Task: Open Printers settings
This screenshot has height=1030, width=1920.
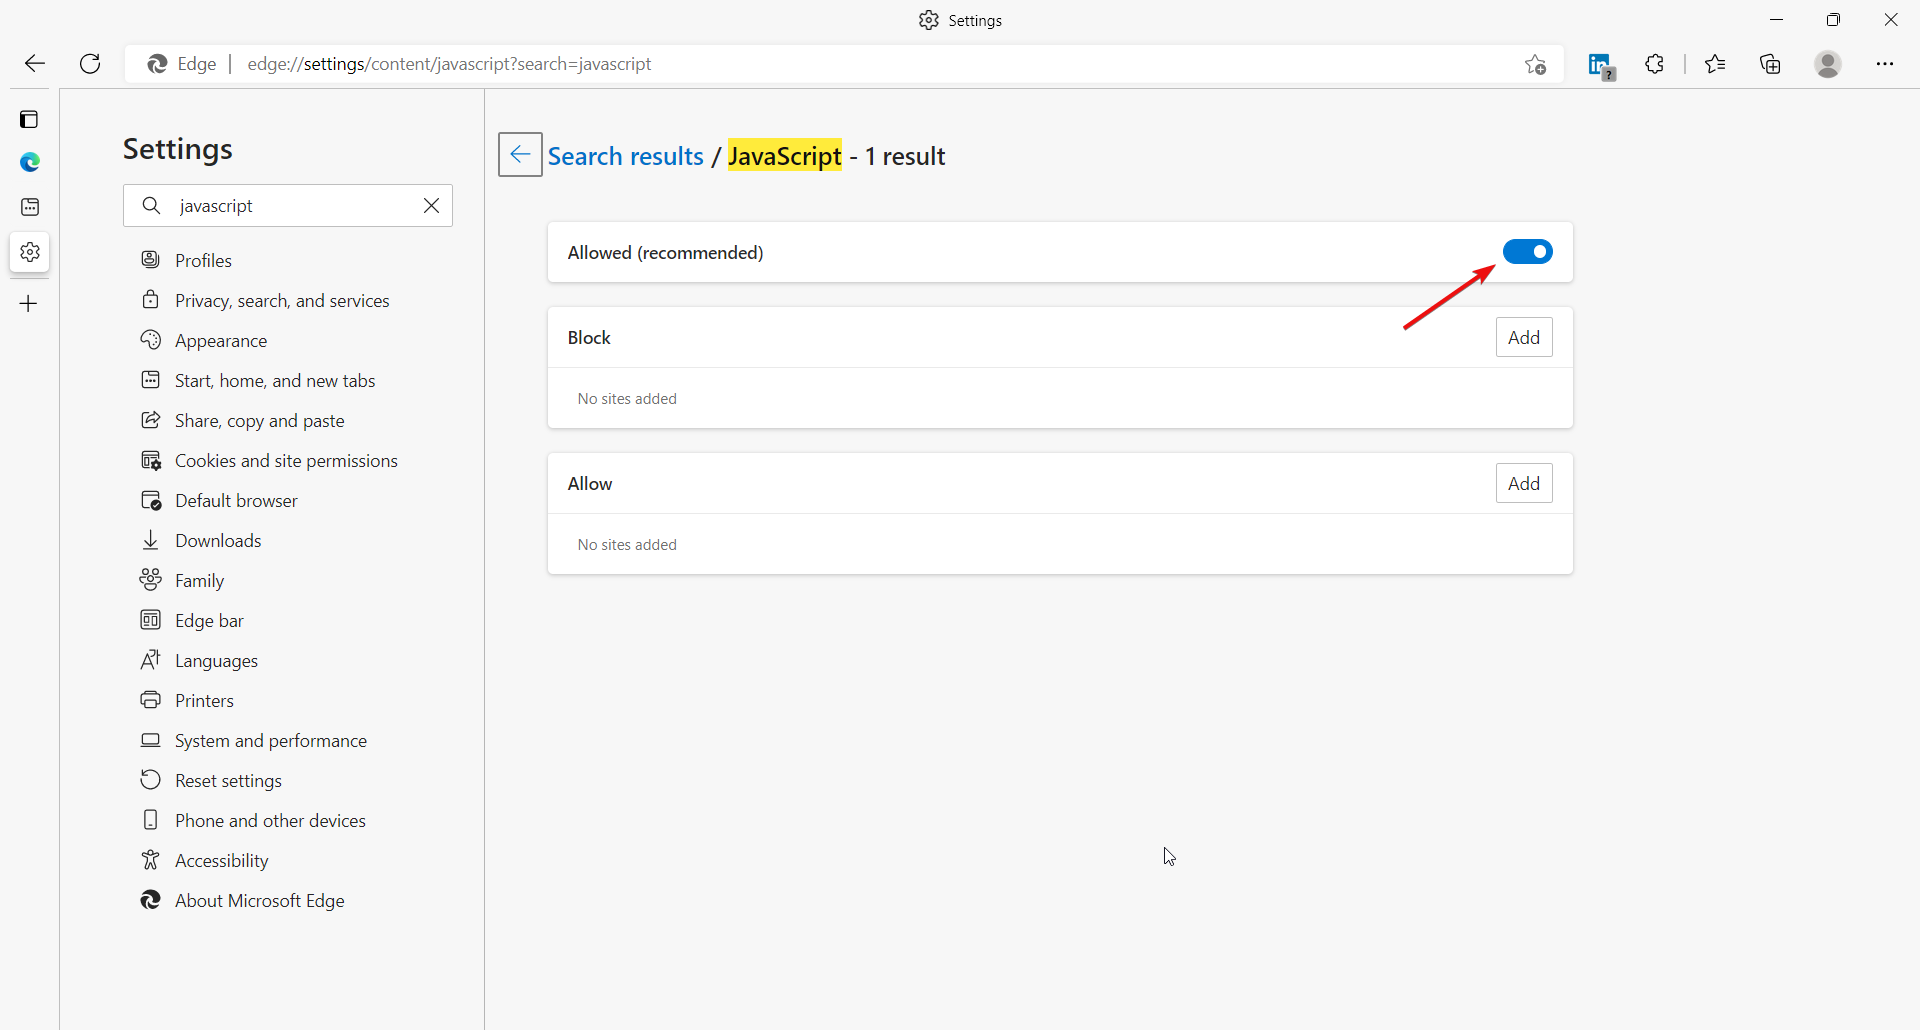Action: (204, 700)
